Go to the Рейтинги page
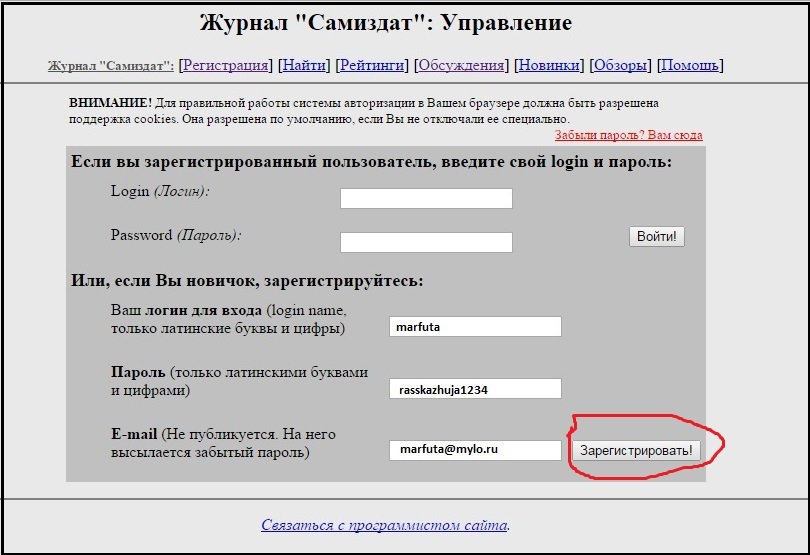 [x=371, y=66]
